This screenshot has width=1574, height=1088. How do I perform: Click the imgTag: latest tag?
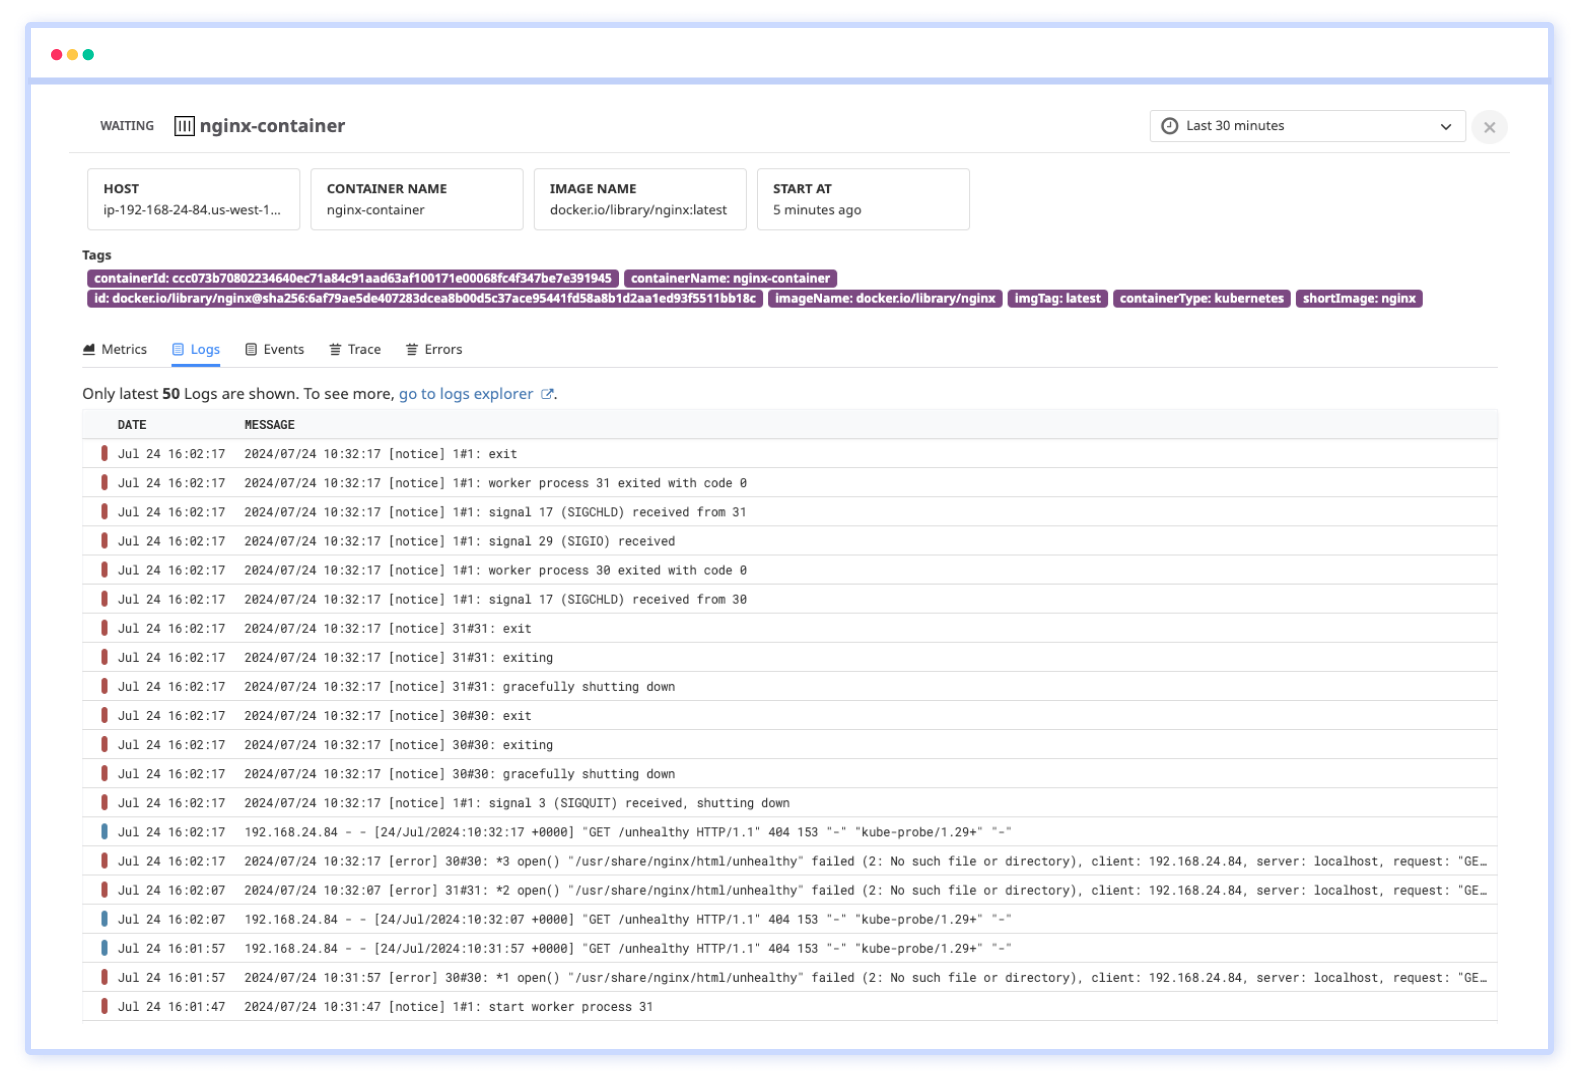1057,298
